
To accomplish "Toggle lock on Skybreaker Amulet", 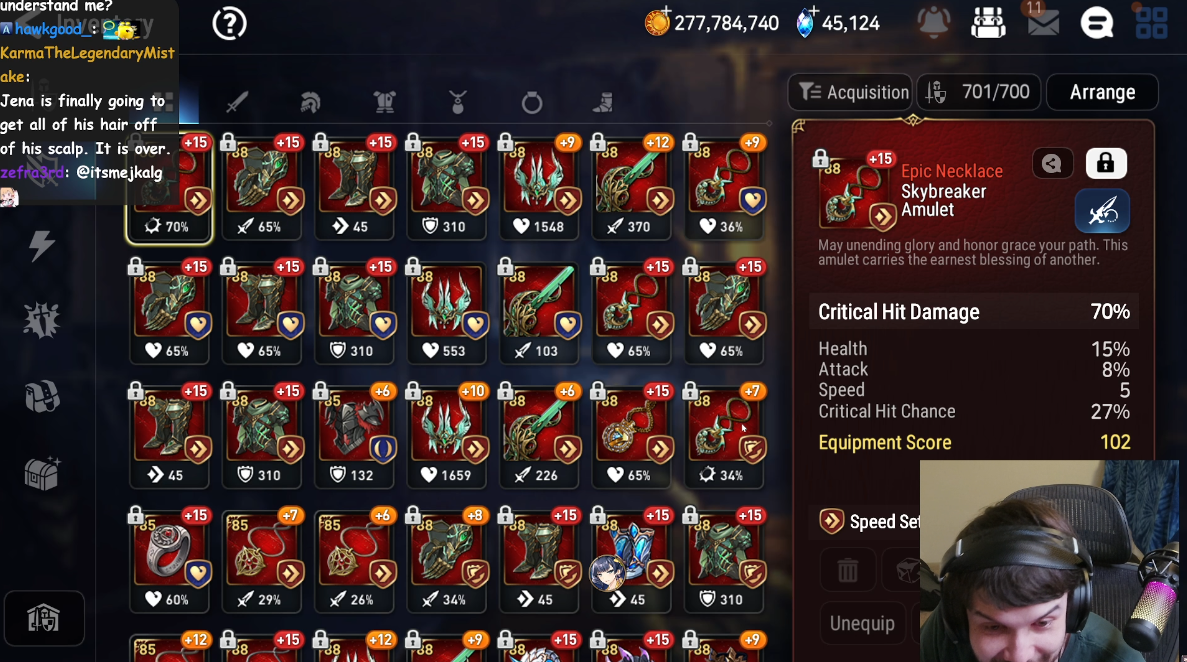I will pyautogui.click(x=1106, y=163).
